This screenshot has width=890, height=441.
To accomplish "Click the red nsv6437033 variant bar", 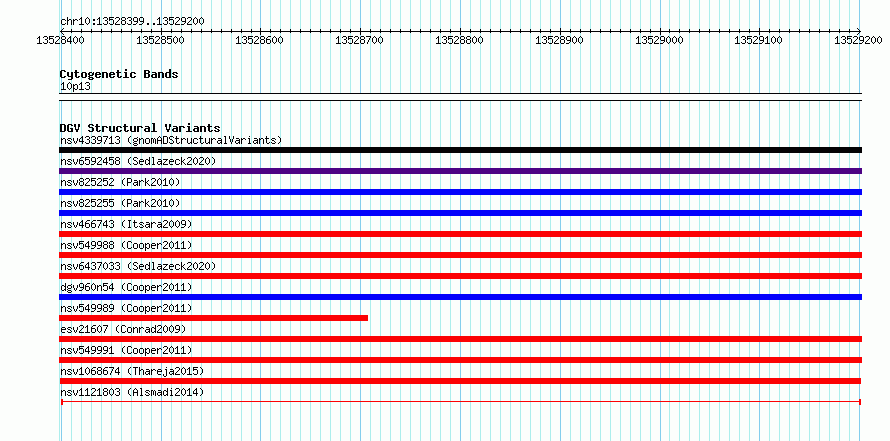I will [460, 276].
